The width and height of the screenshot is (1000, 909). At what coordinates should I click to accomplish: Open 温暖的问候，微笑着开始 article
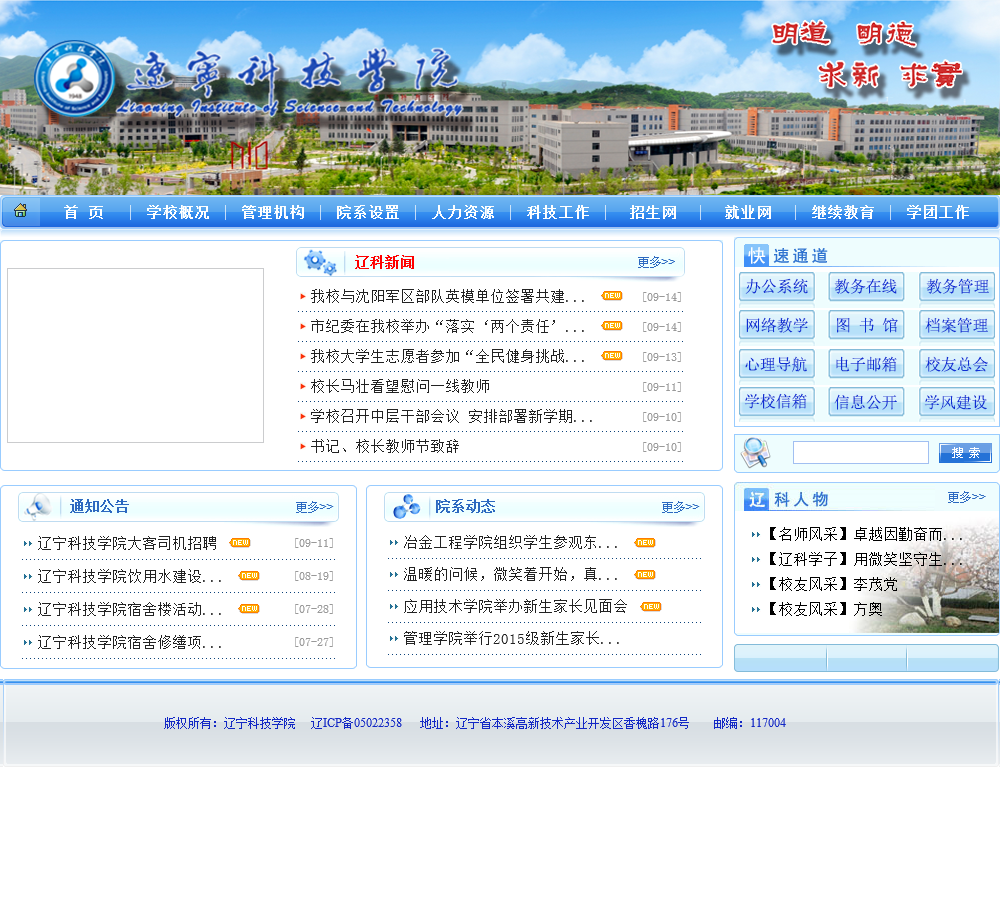(x=511, y=575)
